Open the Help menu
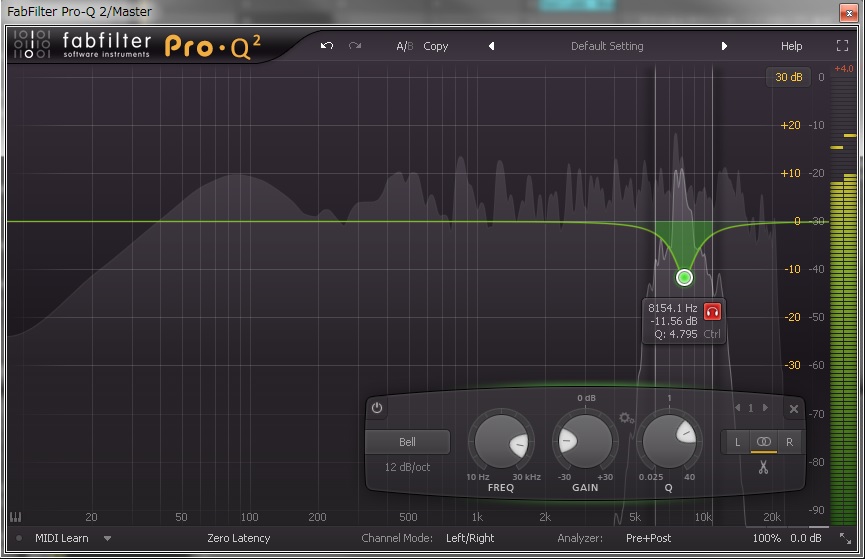865x559 pixels. tap(791, 46)
